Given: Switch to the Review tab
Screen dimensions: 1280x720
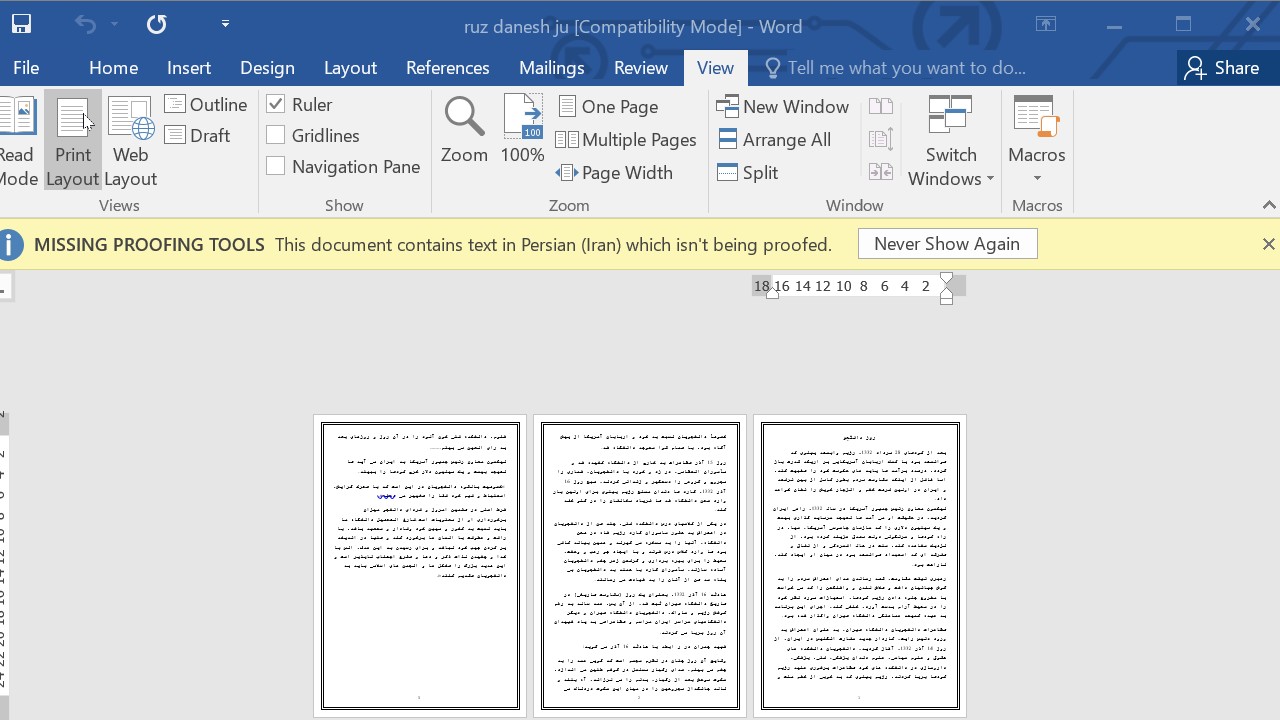Looking at the screenshot, I should point(641,68).
